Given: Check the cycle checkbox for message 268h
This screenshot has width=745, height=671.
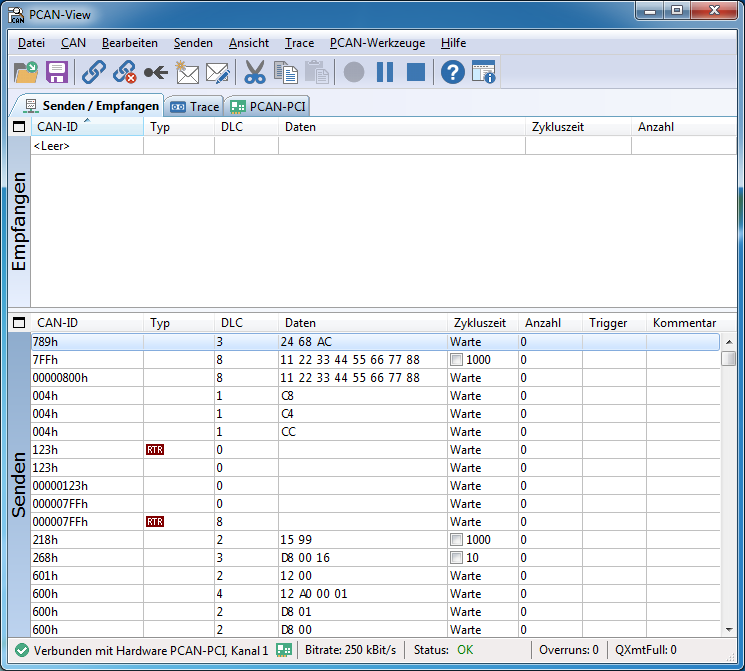Looking at the screenshot, I should point(456,558).
